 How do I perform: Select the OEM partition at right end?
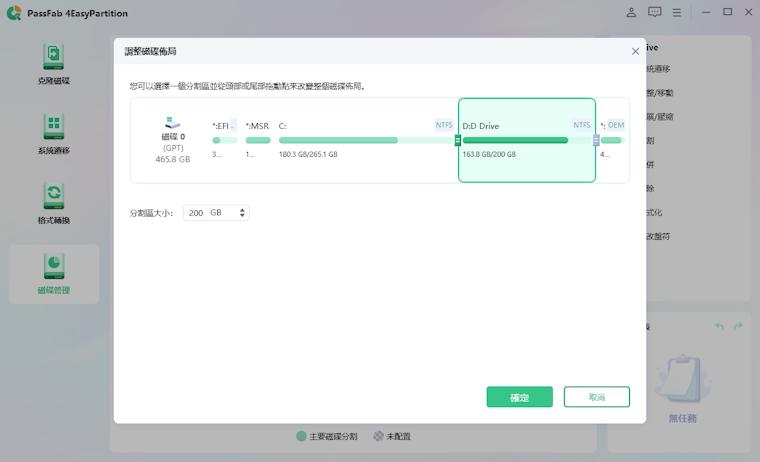pos(612,140)
